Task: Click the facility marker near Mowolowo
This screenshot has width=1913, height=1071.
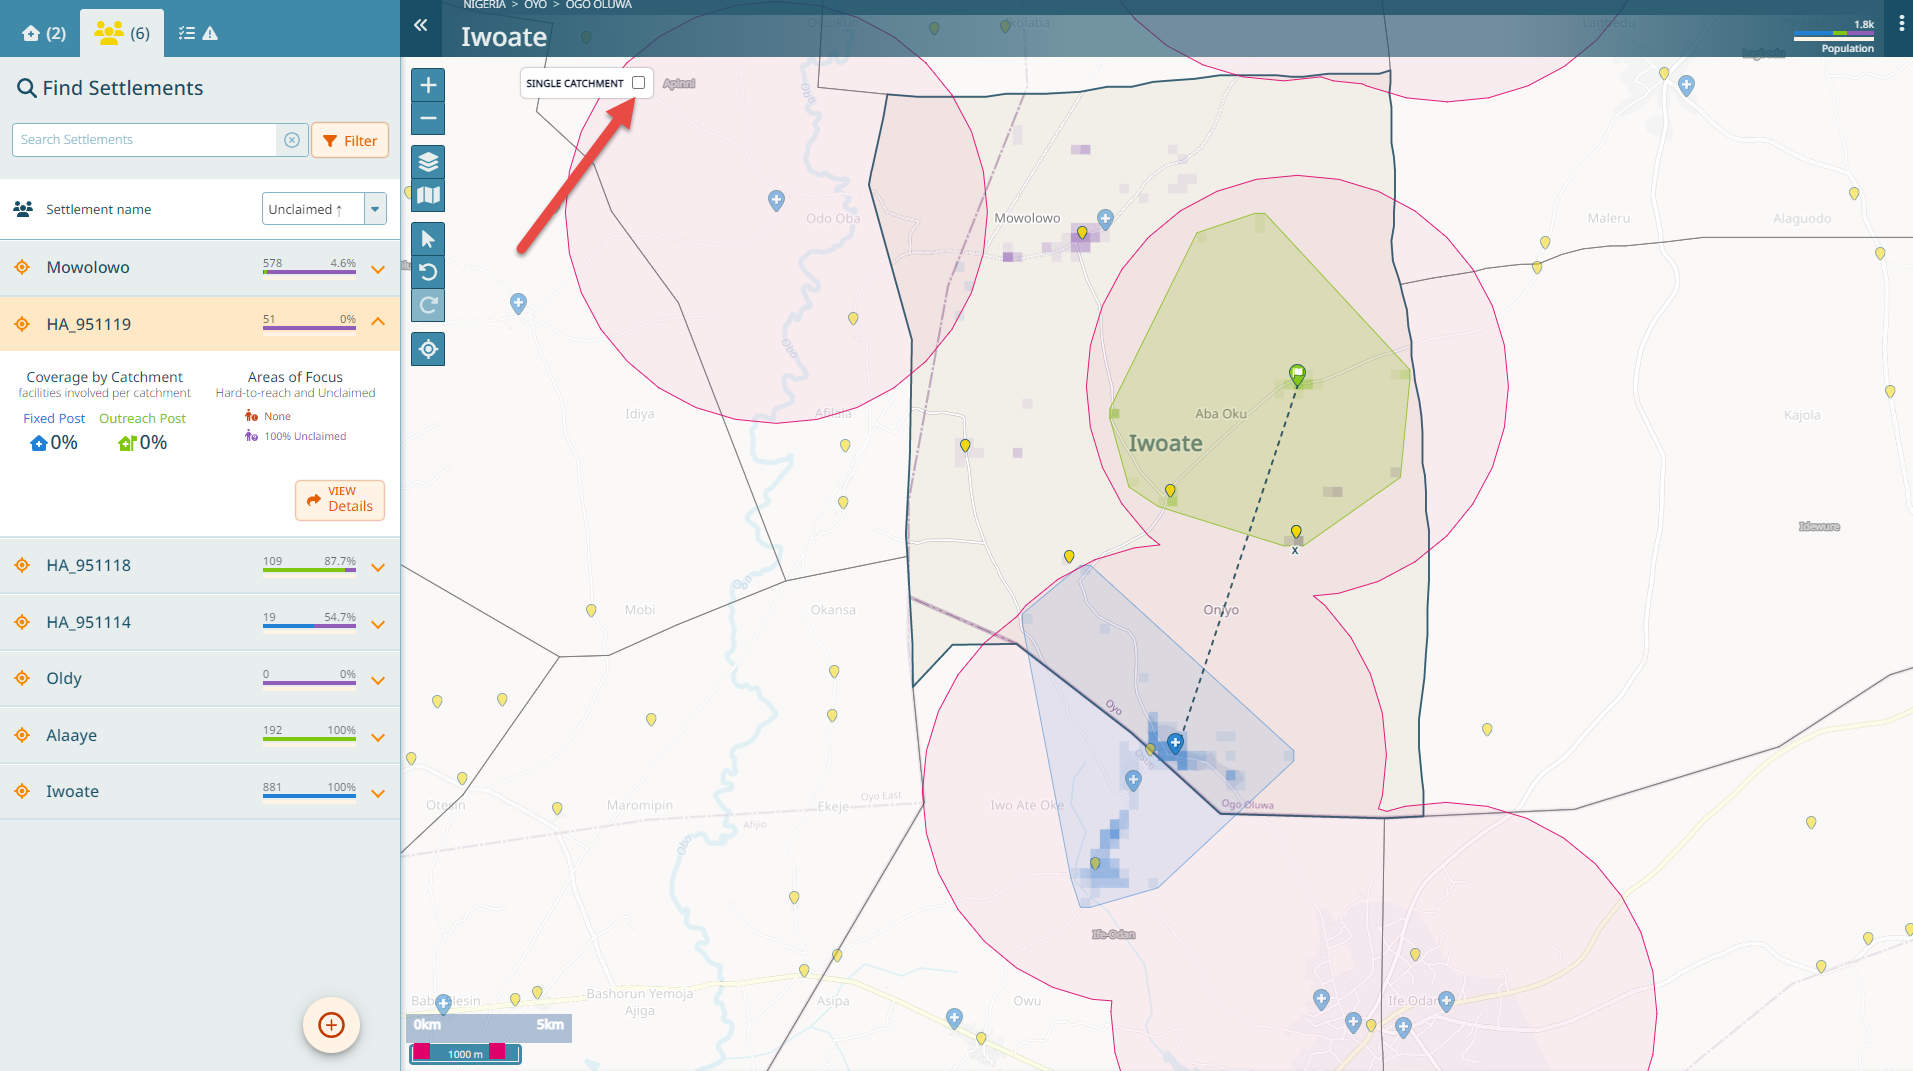Action: tap(1105, 218)
